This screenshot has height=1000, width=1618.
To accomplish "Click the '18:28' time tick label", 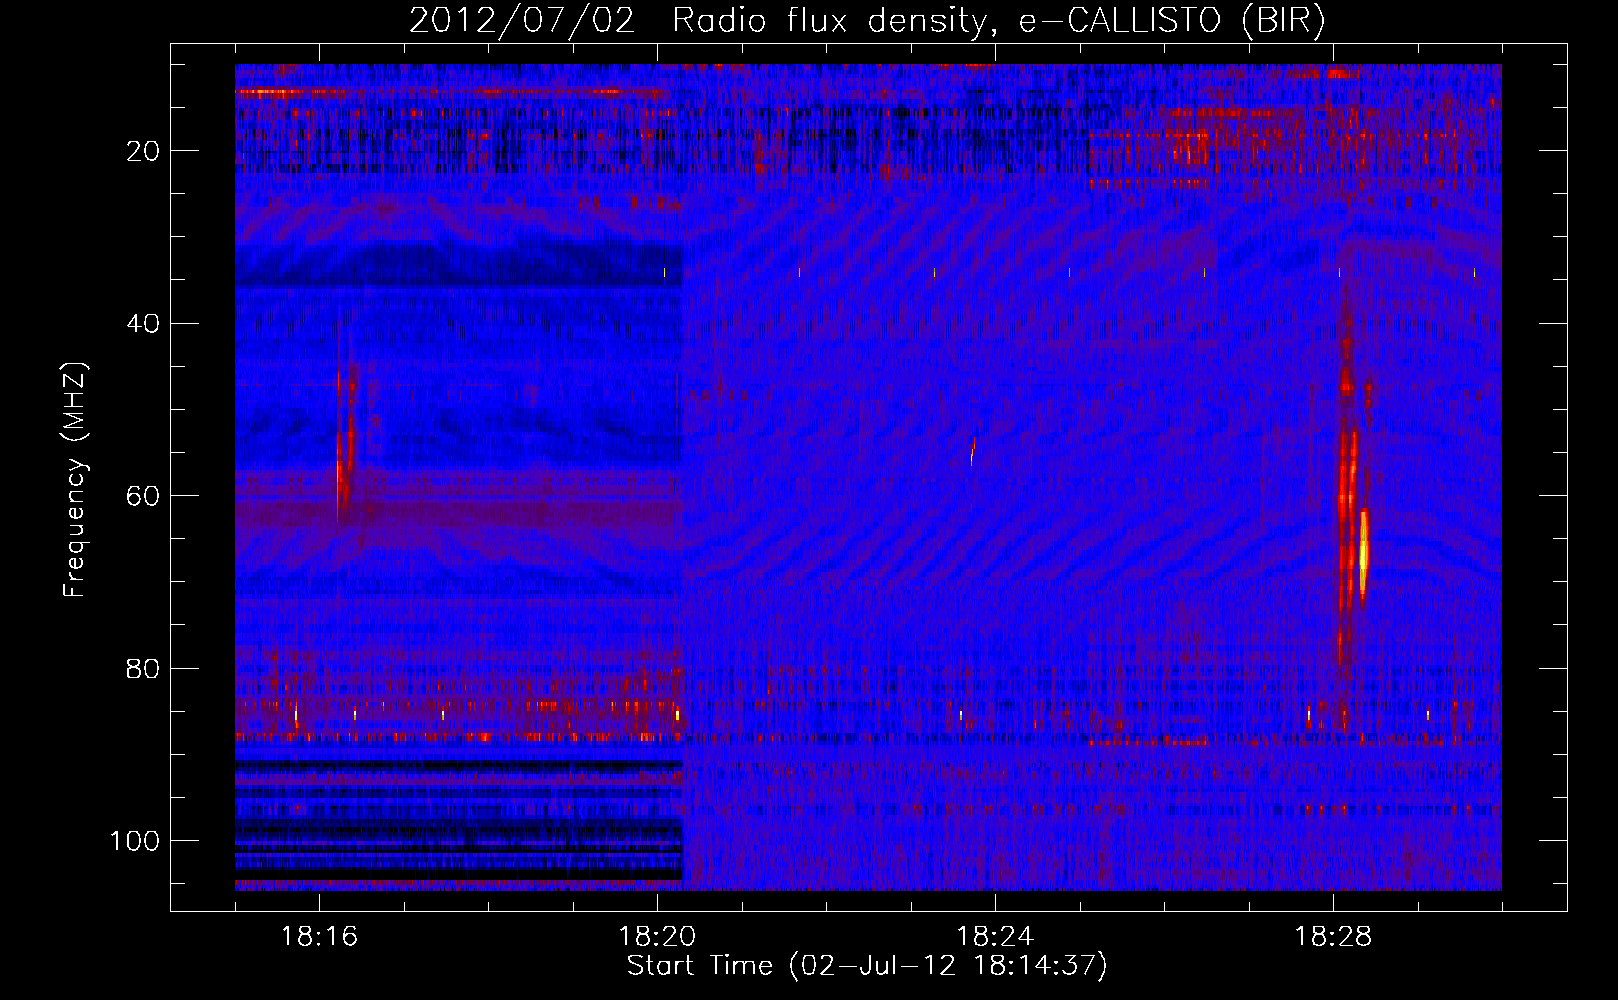I will point(1333,937).
